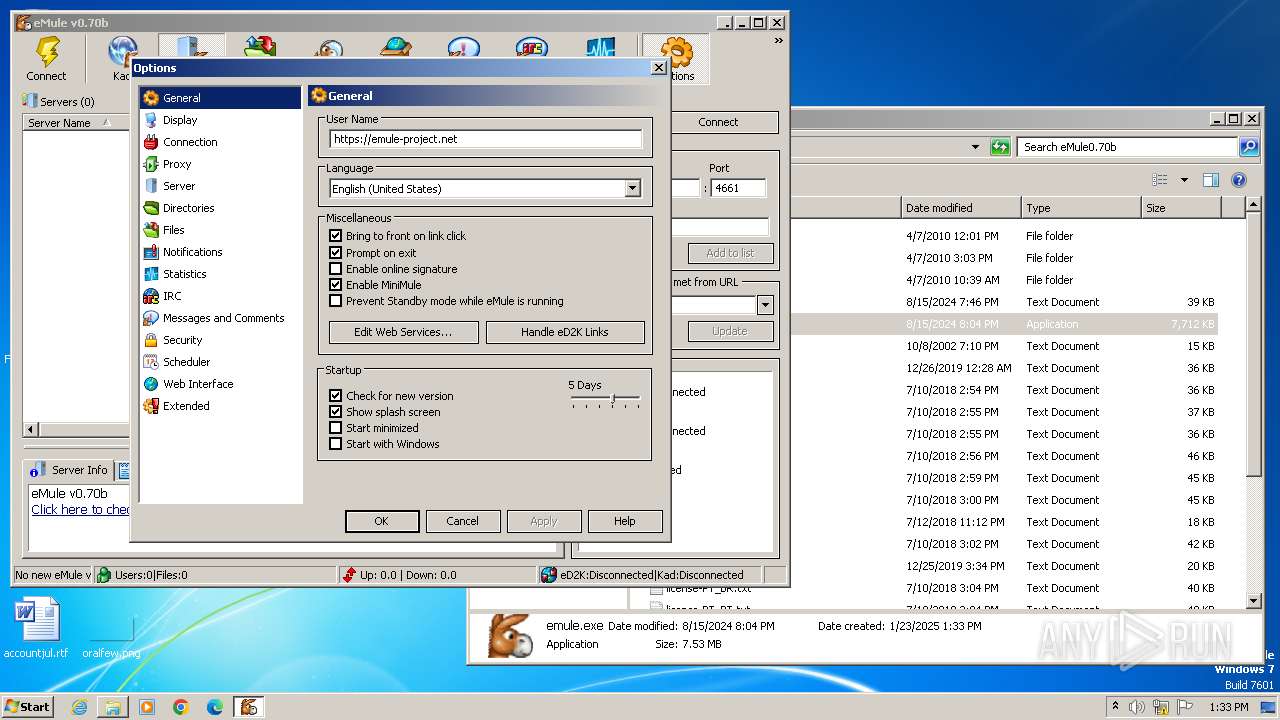Uncheck Show splash screen
1280x720 pixels.
click(x=336, y=412)
